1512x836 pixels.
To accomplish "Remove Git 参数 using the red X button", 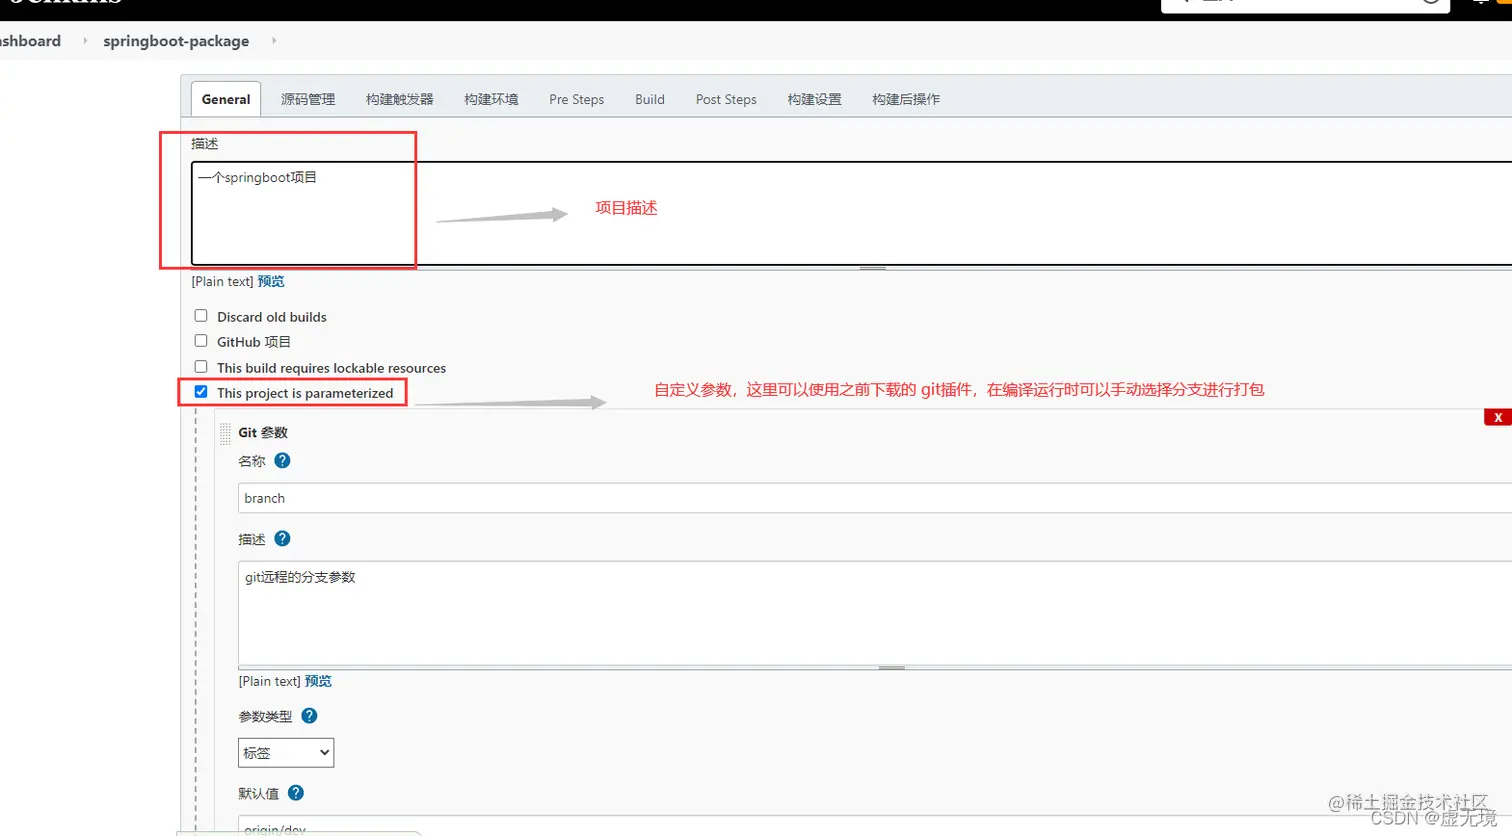I will click(x=1497, y=417).
